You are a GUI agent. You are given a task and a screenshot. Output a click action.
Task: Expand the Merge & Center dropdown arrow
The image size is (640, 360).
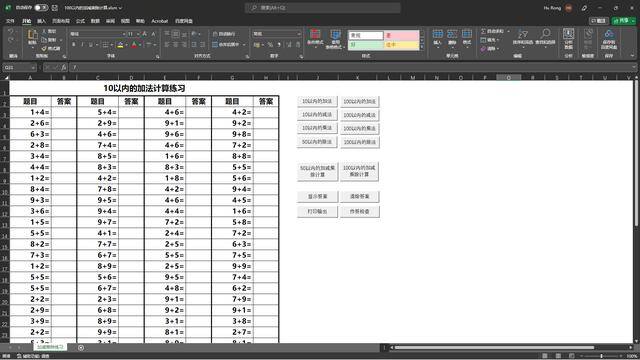point(244,45)
